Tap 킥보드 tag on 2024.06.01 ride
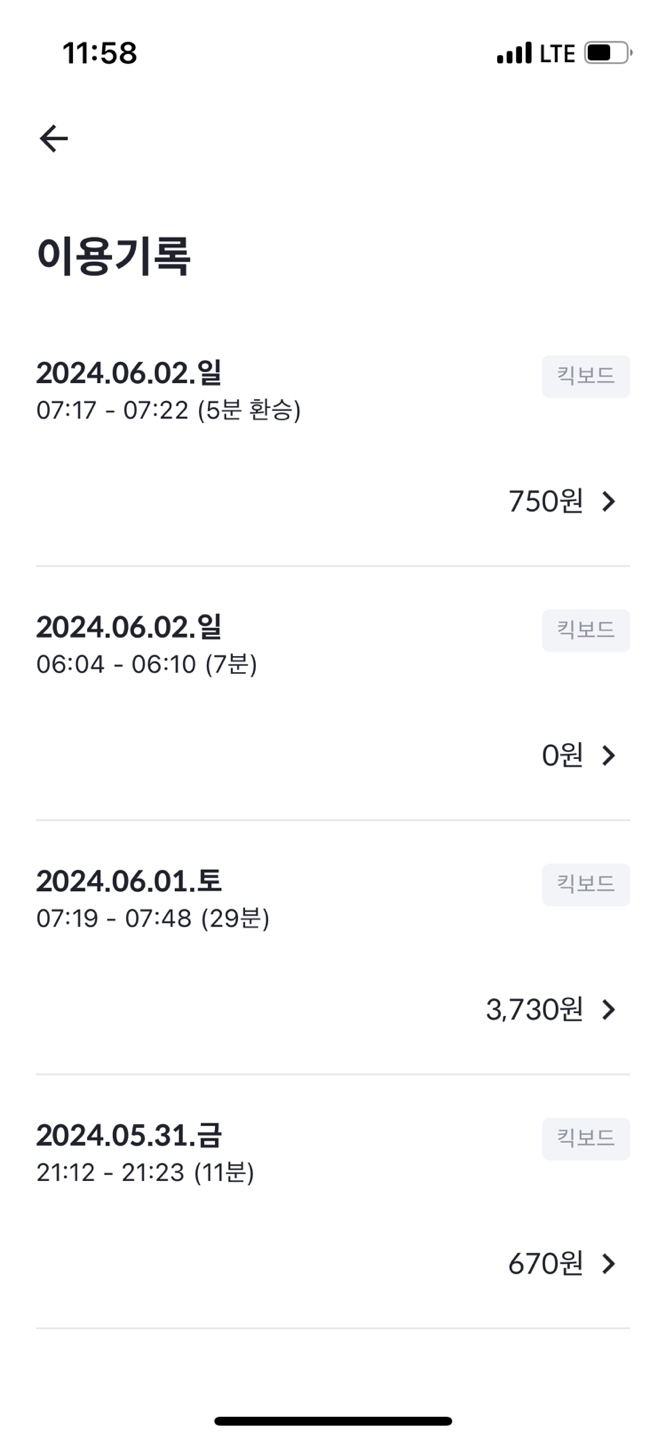The width and height of the screenshot is (666, 1440). 586,885
